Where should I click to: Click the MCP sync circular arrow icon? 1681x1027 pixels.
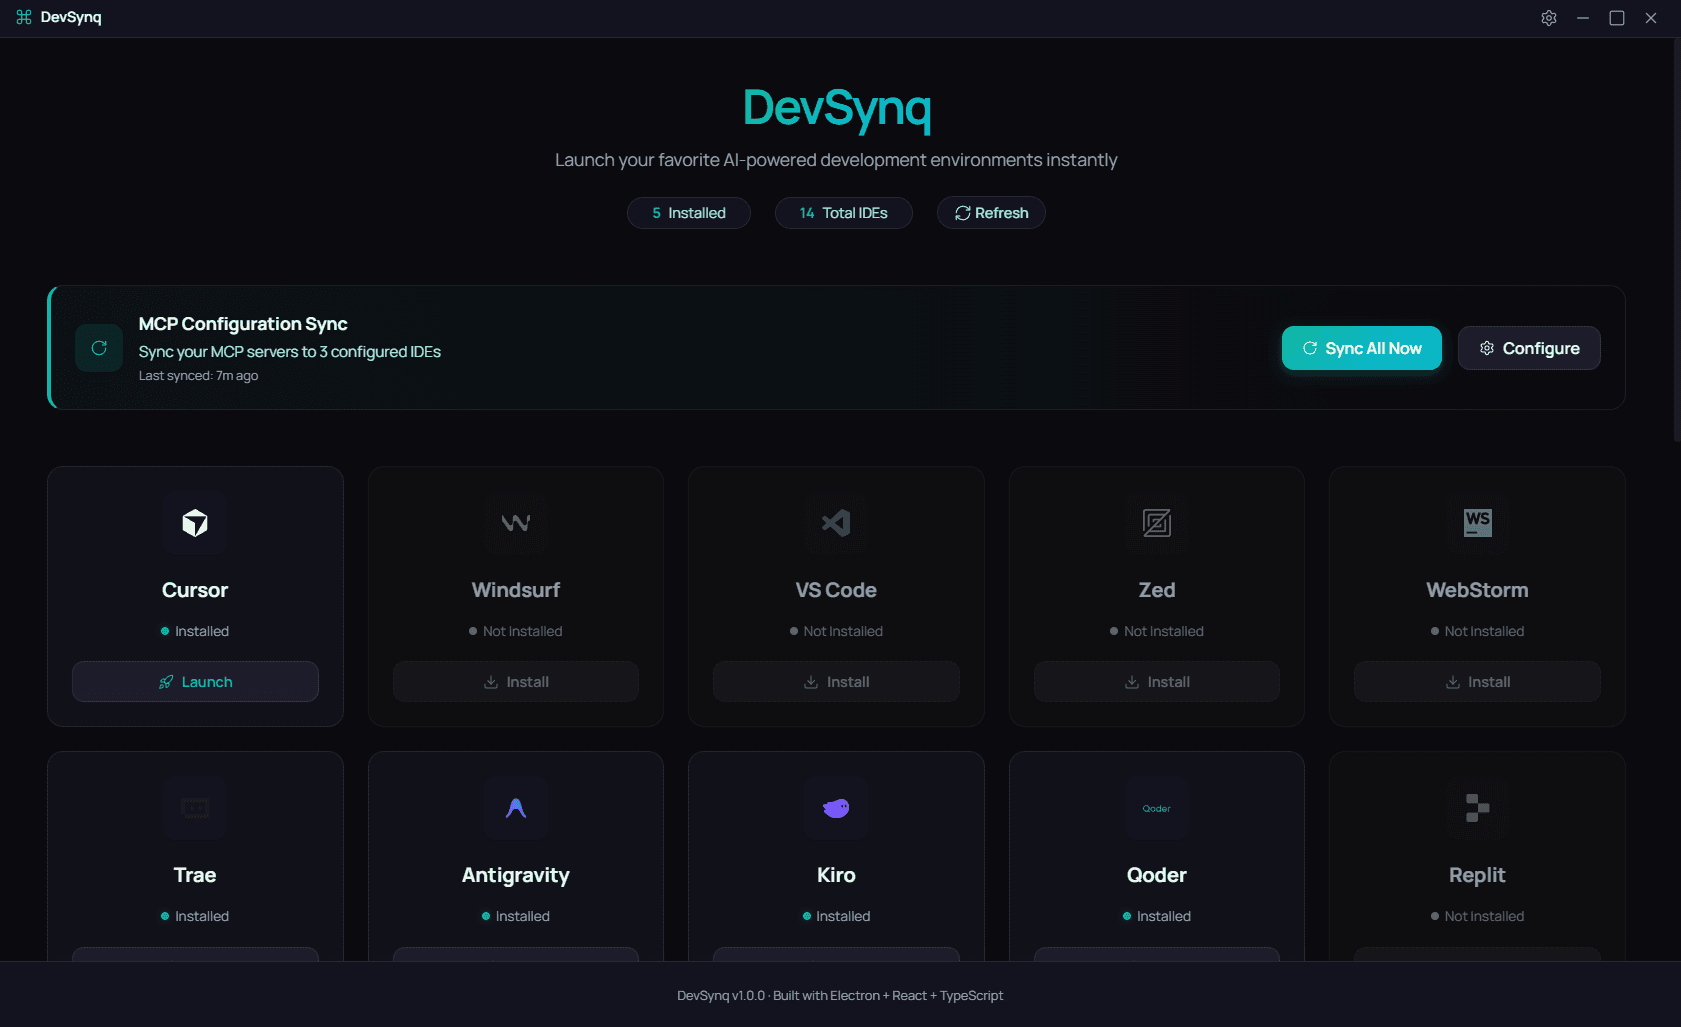tap(99, 347)
